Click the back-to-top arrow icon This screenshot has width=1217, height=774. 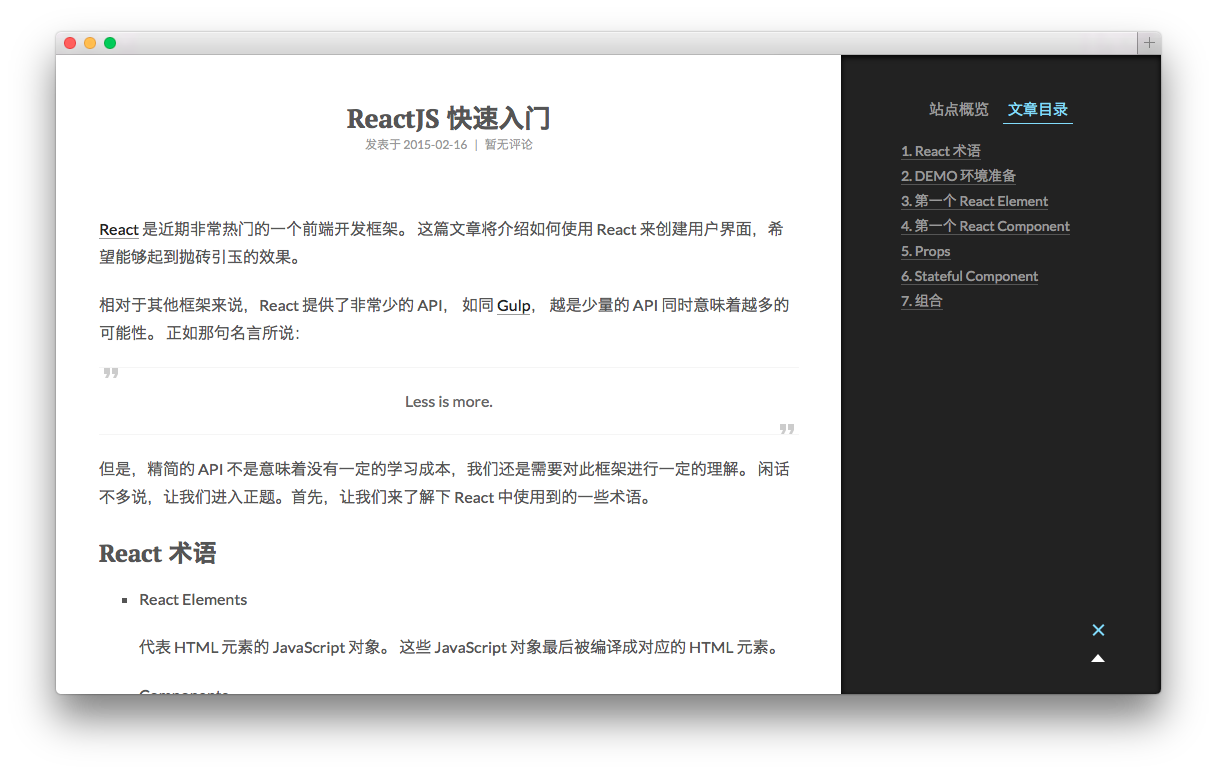pyautogui.click(x=1098, y=658)
